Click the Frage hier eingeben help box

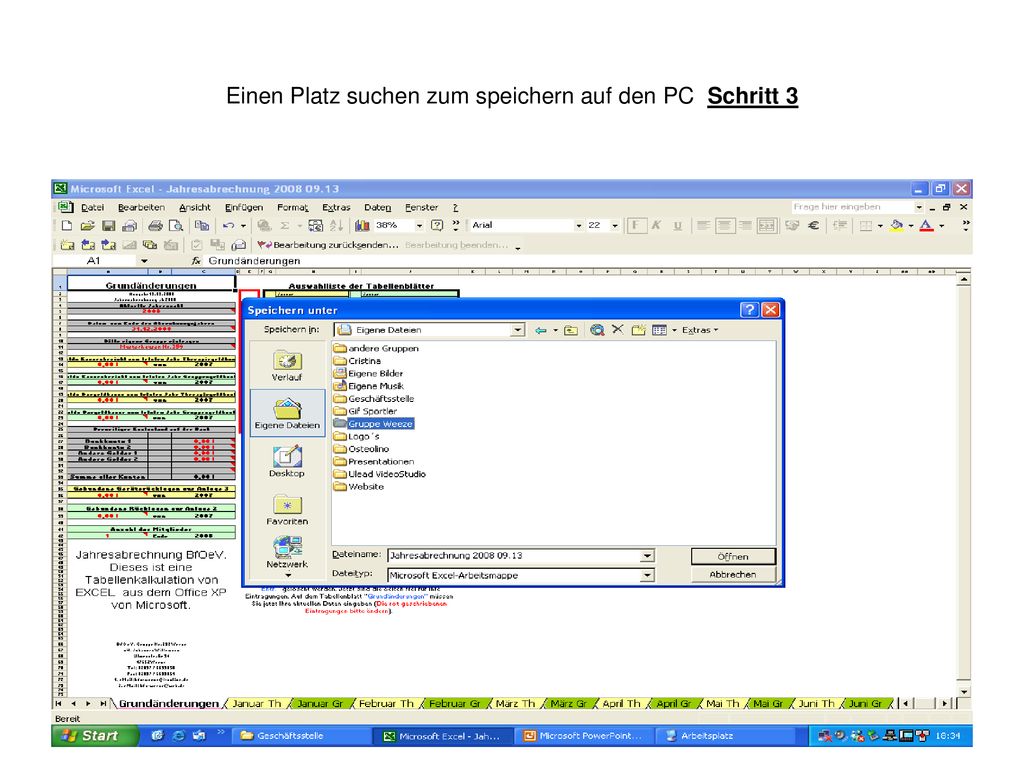tap(852, 207)
